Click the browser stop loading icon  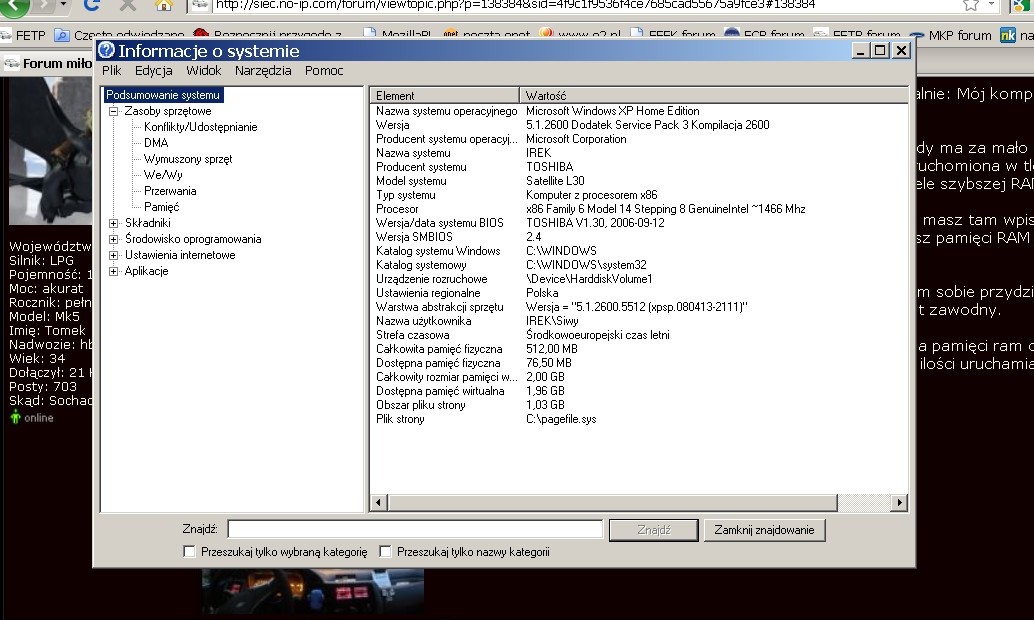coord(128,5)
